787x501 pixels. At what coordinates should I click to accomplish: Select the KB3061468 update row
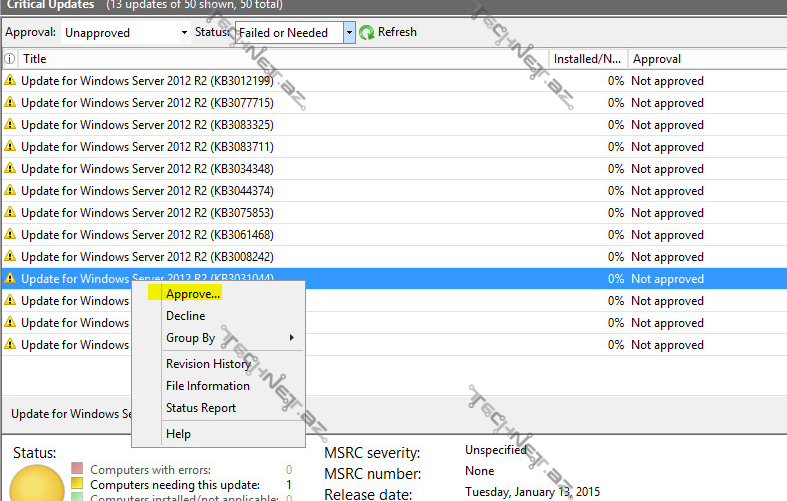(300, 235)
